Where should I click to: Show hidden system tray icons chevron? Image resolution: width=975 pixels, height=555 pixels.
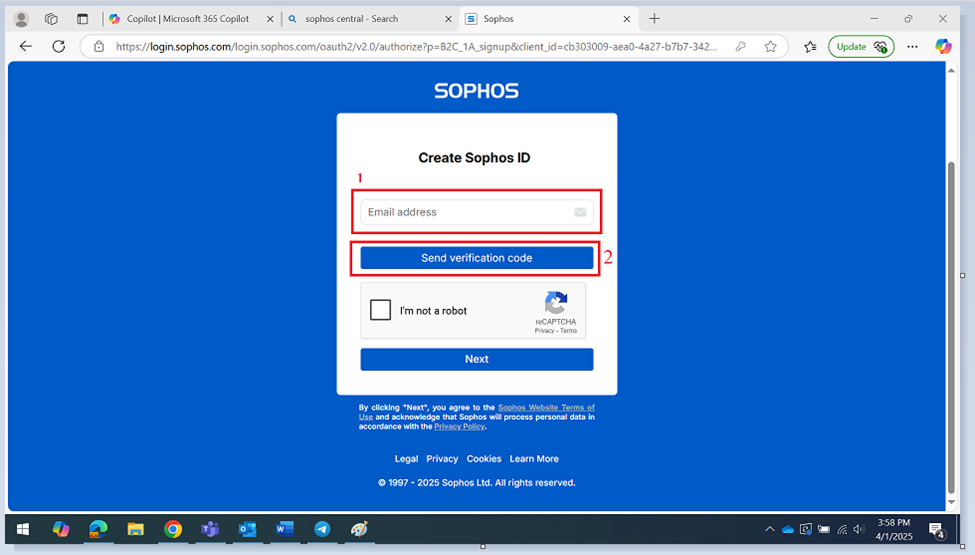[769, 529]
